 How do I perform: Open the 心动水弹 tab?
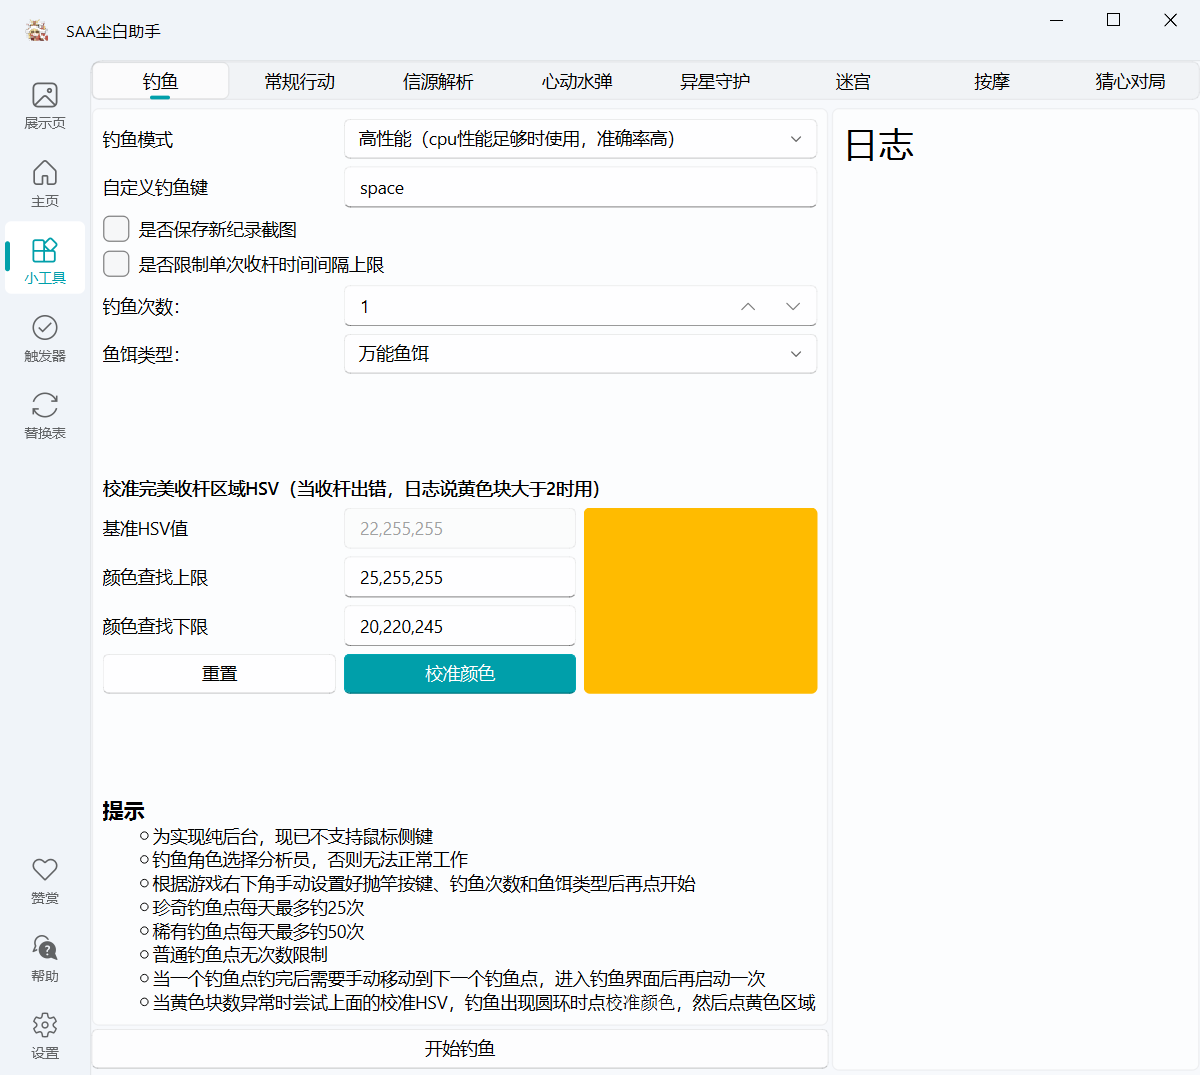click(577, 81)
